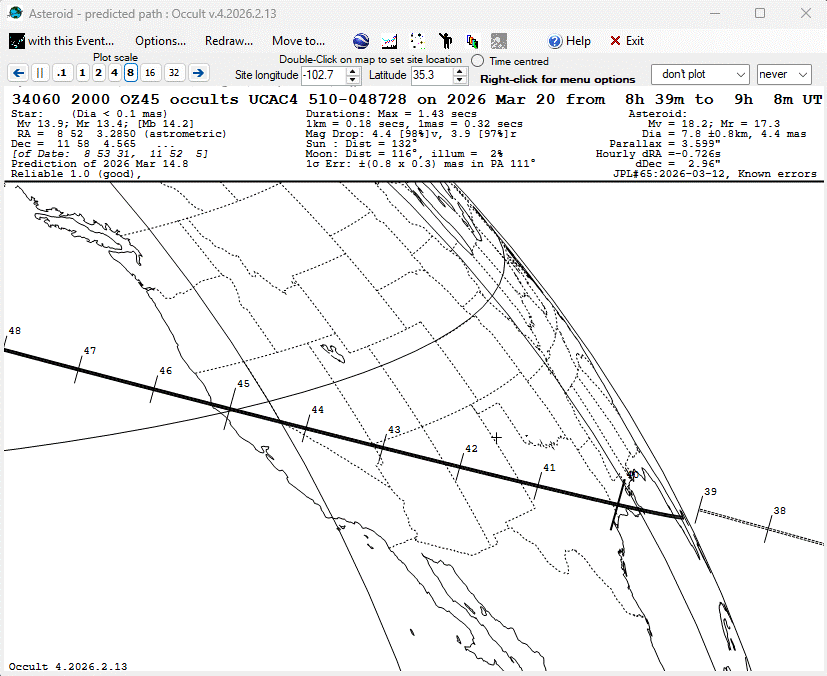827x676 pixels.
Task: Select plot scale .1
Action: tap(62, 73)
